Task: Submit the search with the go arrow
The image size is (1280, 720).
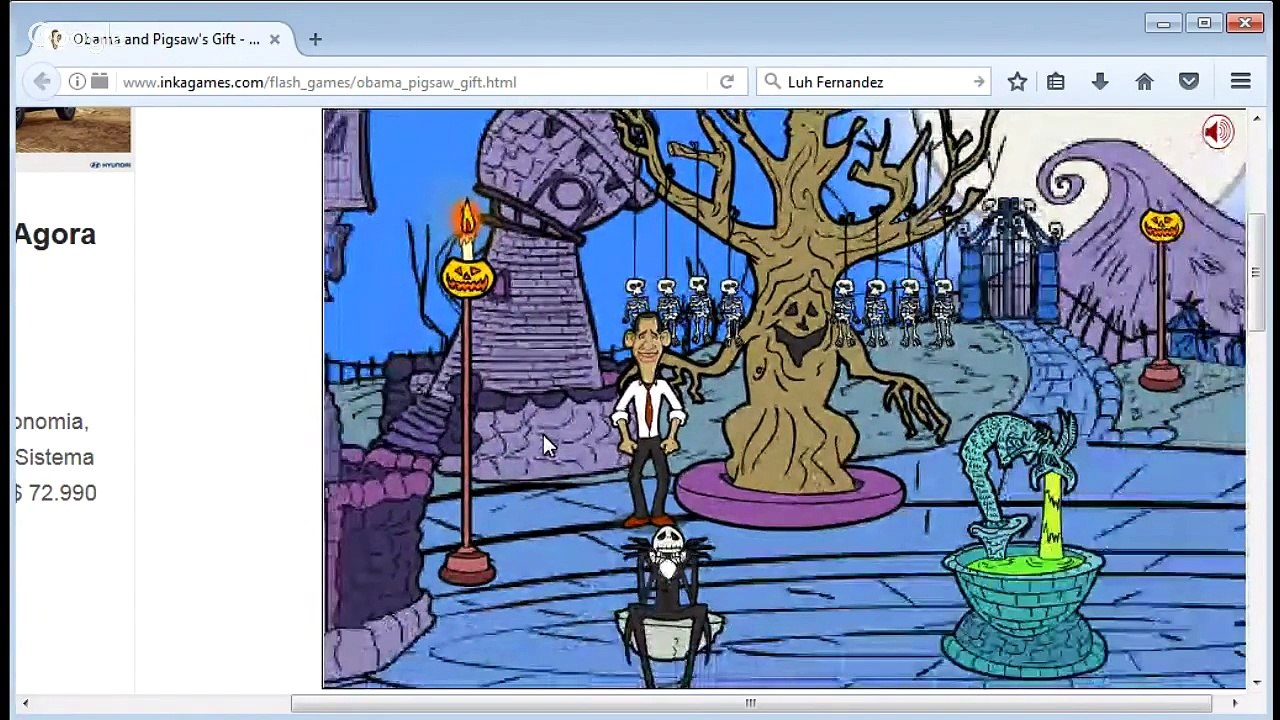Action: (x=979, y=82)
